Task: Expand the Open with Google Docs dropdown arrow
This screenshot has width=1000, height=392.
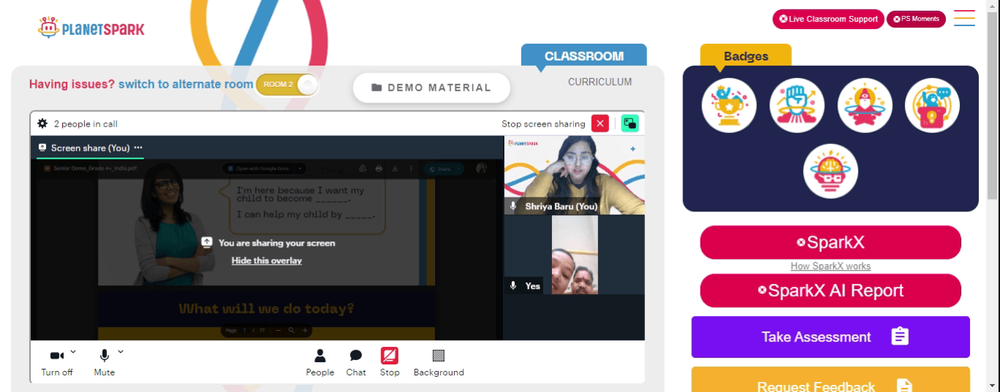Action: 300,169
